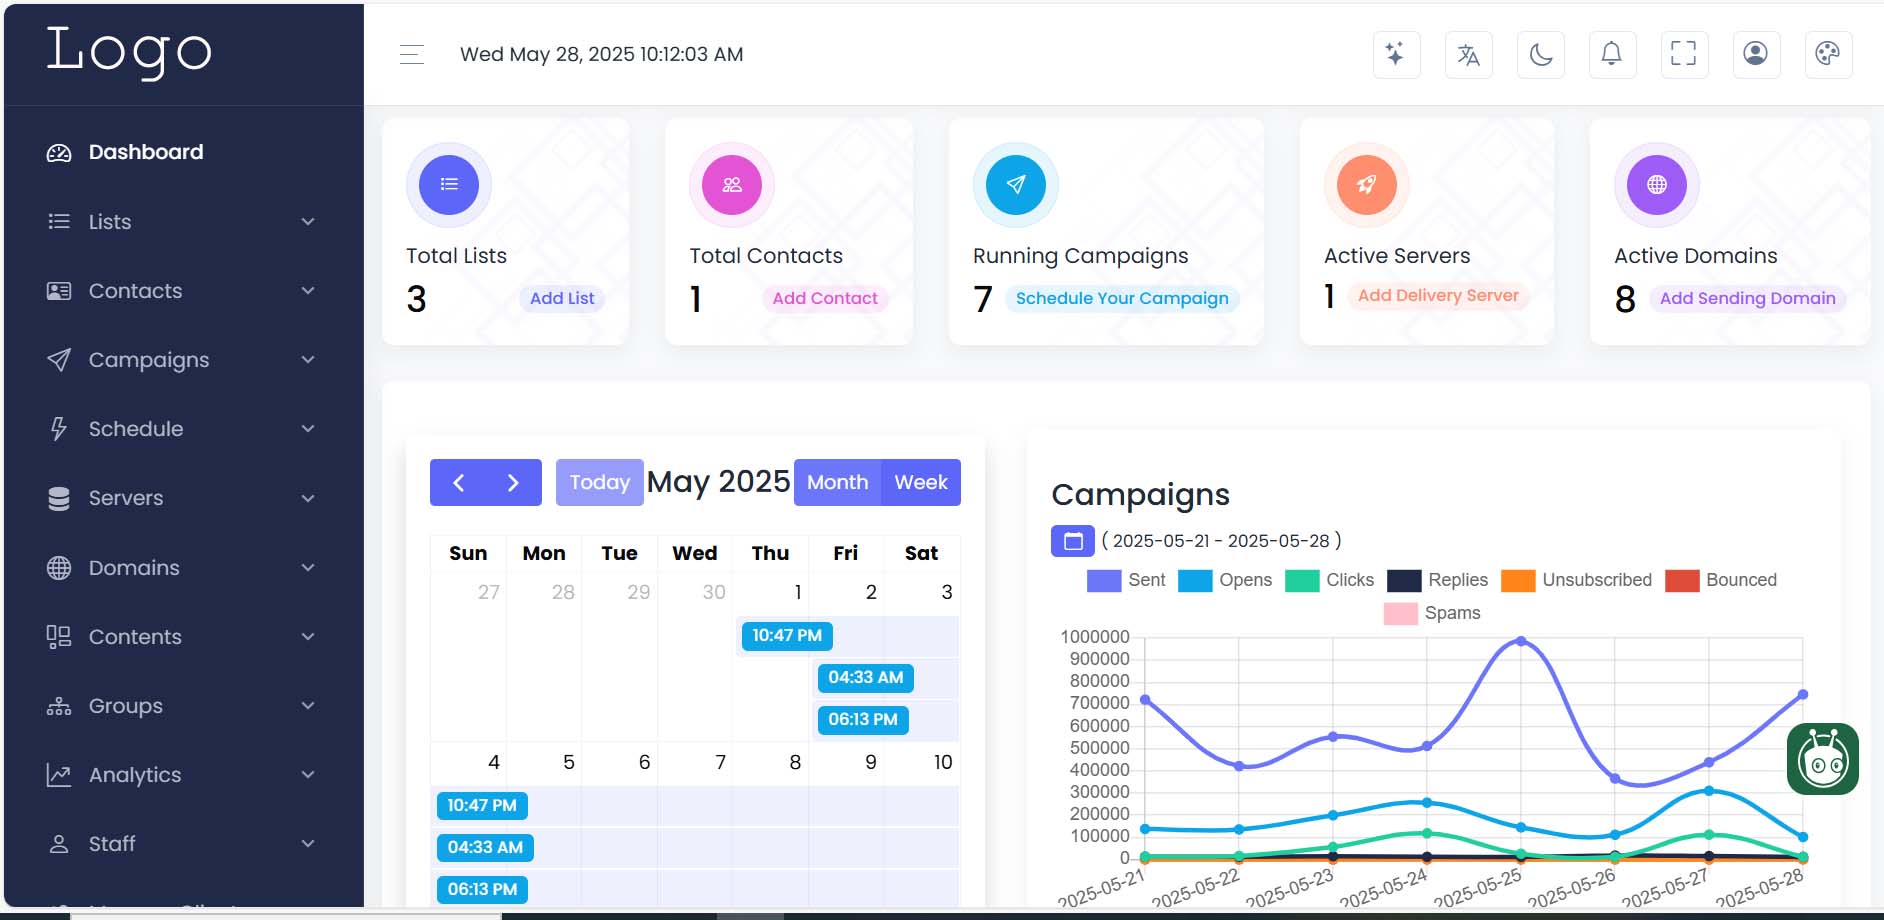This screenshot has width=1884, height=920.
Task: Open the language translation icon
Action: (x=1468, y=55)
